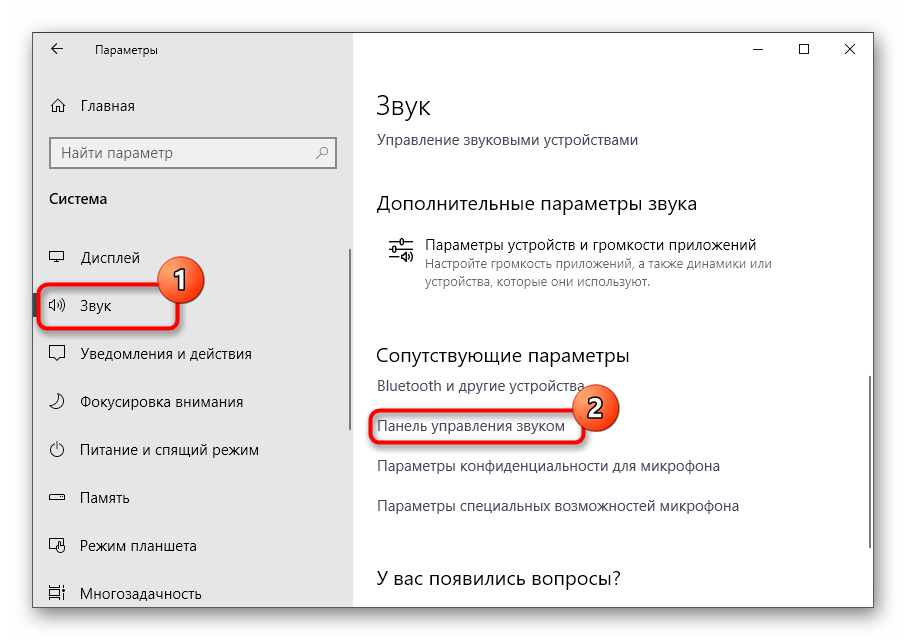Click the У вас появились вопросы? heading

pyautogui.click(x=499, y=578)
